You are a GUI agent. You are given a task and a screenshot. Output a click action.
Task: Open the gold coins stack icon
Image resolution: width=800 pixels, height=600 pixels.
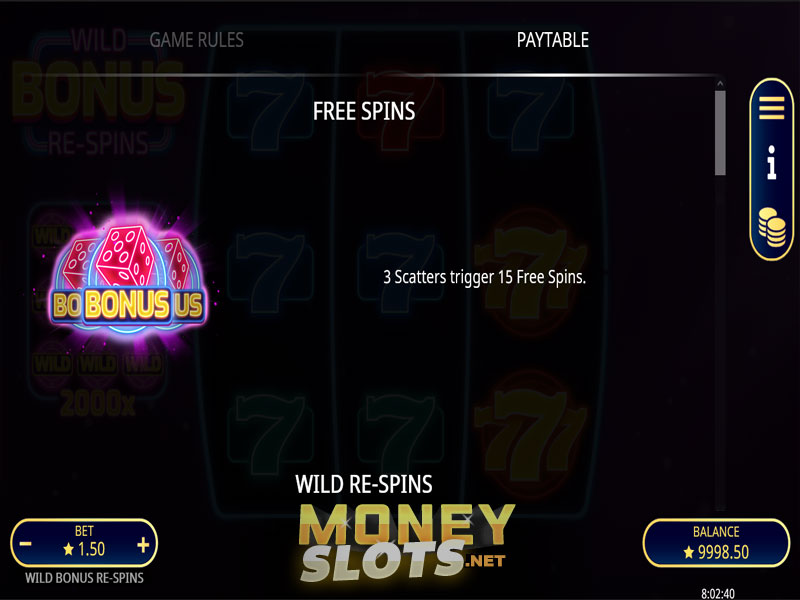(x=771, y=228)
